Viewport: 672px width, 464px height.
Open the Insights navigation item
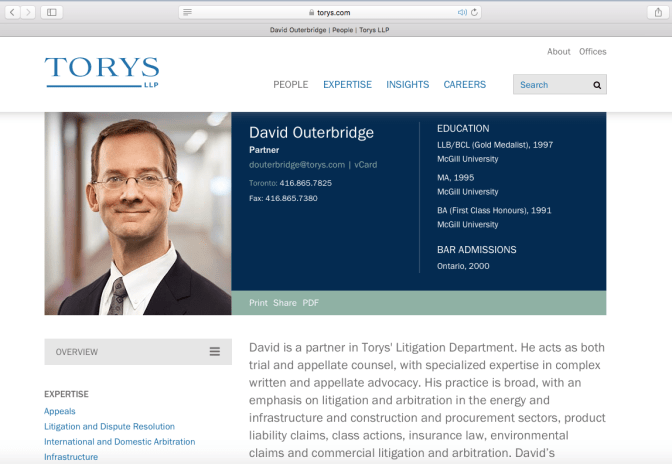point(407,85)
